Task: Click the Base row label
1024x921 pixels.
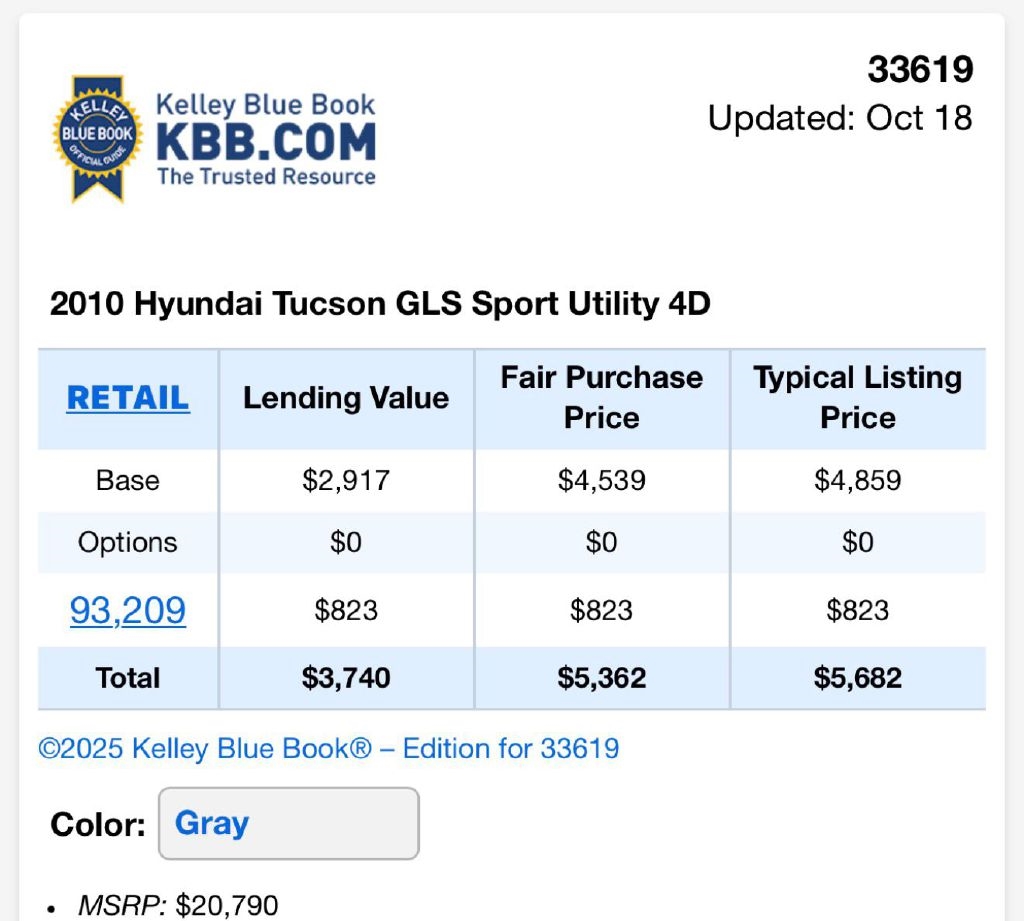Action: pos(128,480)
